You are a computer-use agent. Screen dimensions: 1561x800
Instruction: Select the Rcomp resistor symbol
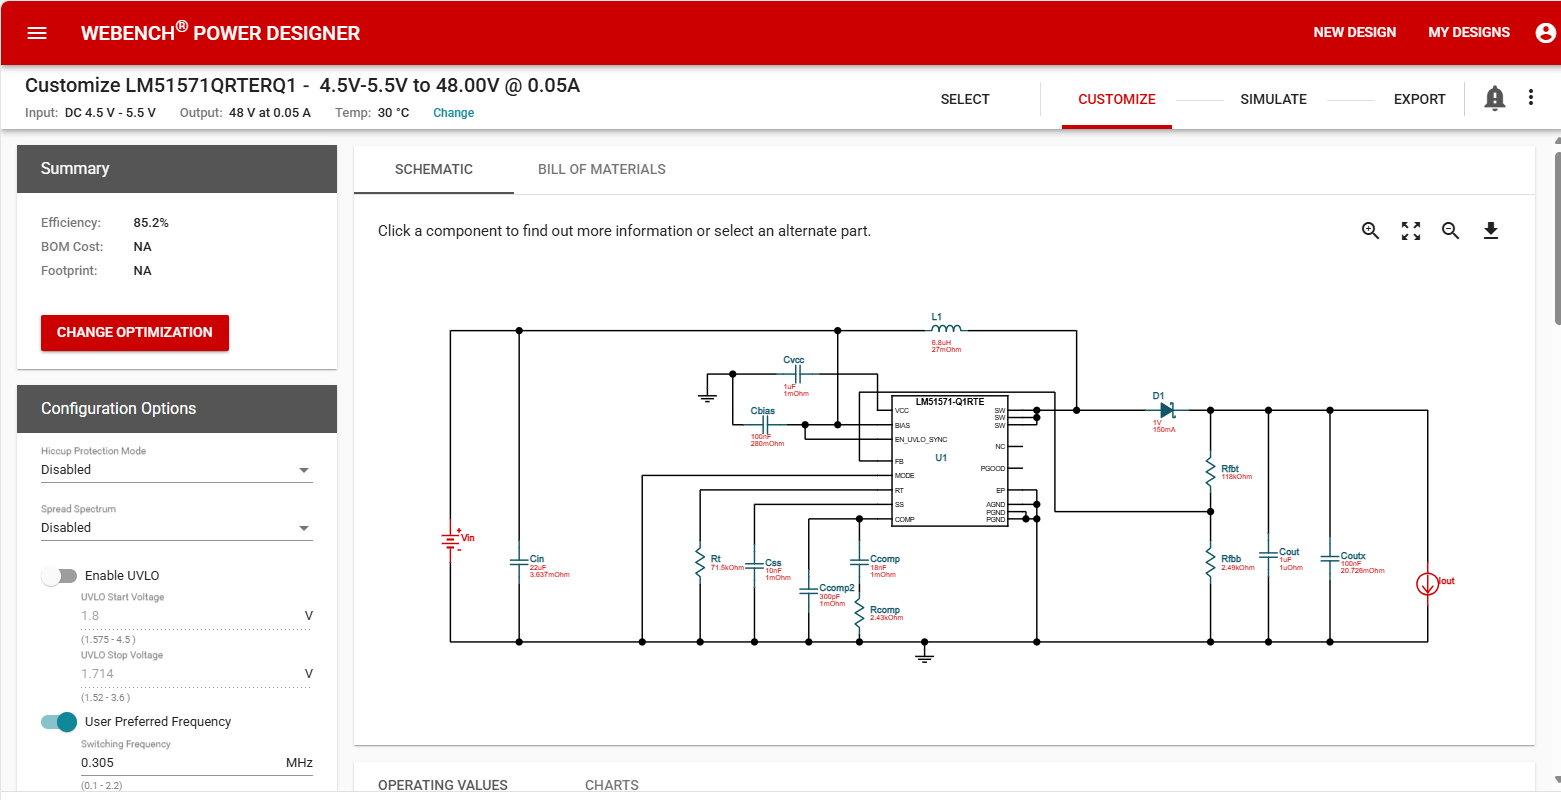859,612
